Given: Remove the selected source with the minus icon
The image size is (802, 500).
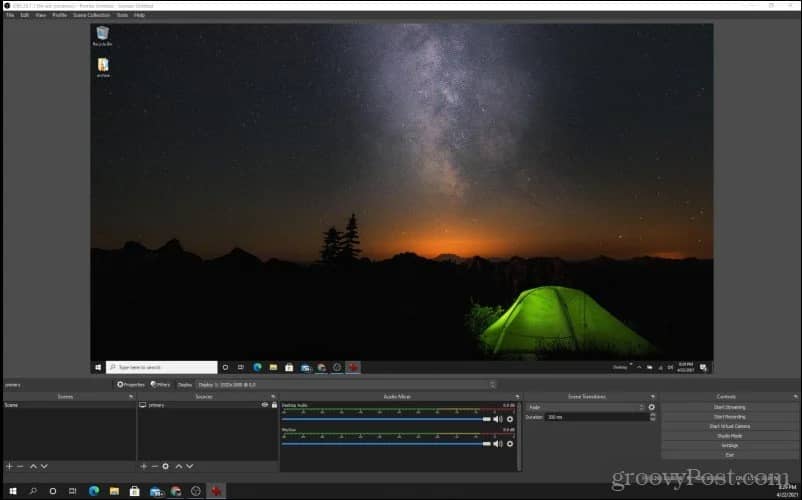Looking at the screenshot, I should pyautogui.click(x=154, y=466).
